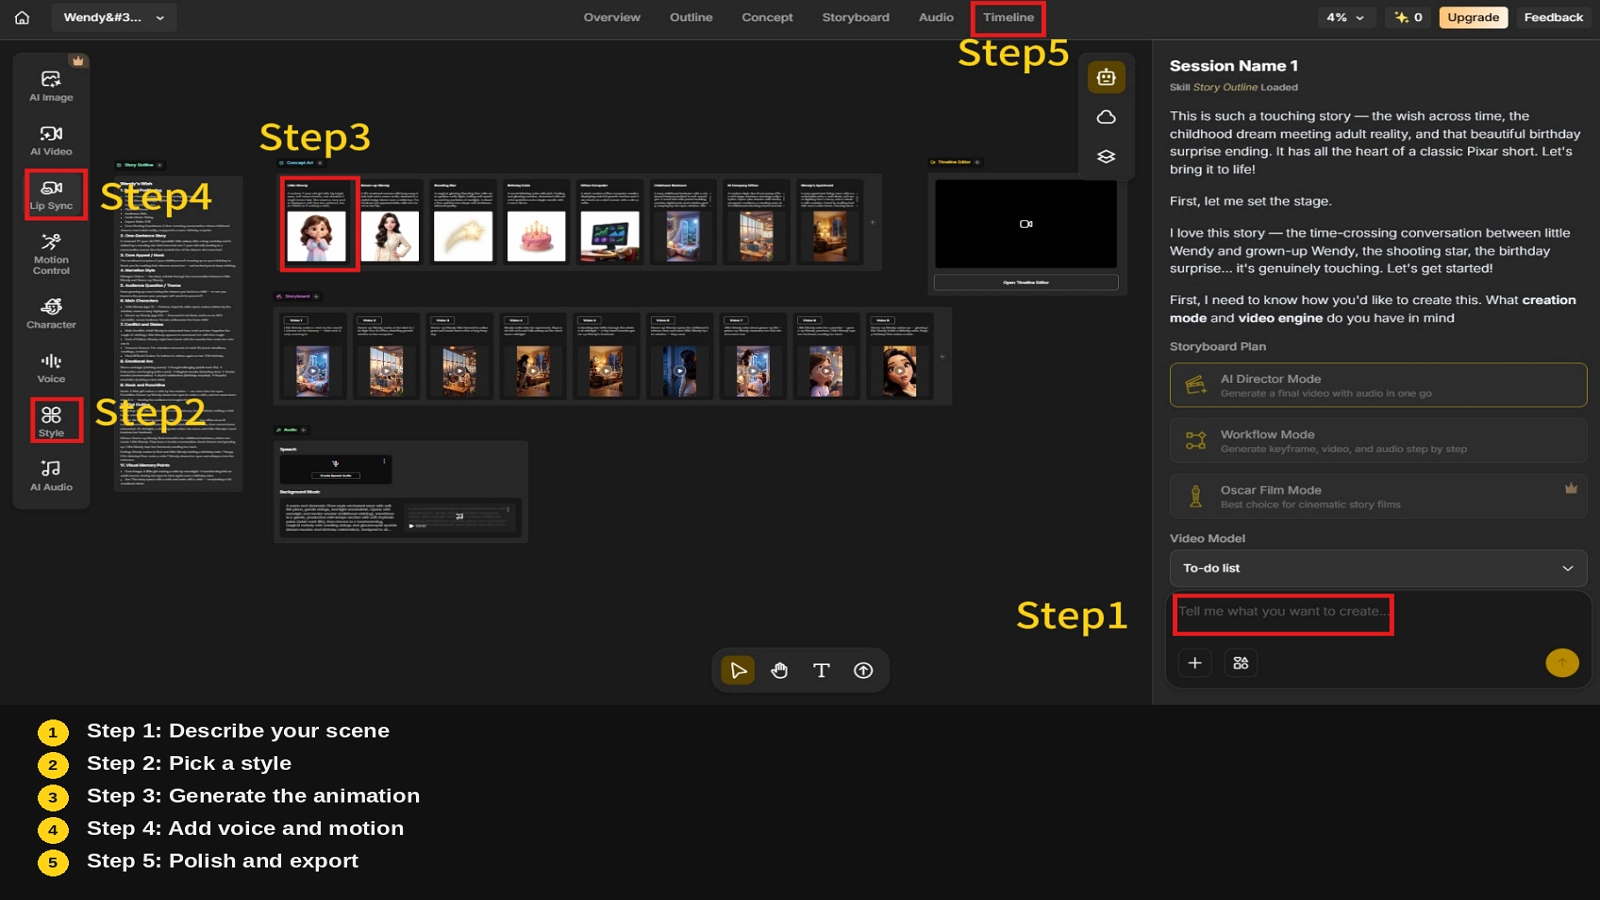Select the Video 8 storyboard card
The image size is (1600, 900).
826,357
